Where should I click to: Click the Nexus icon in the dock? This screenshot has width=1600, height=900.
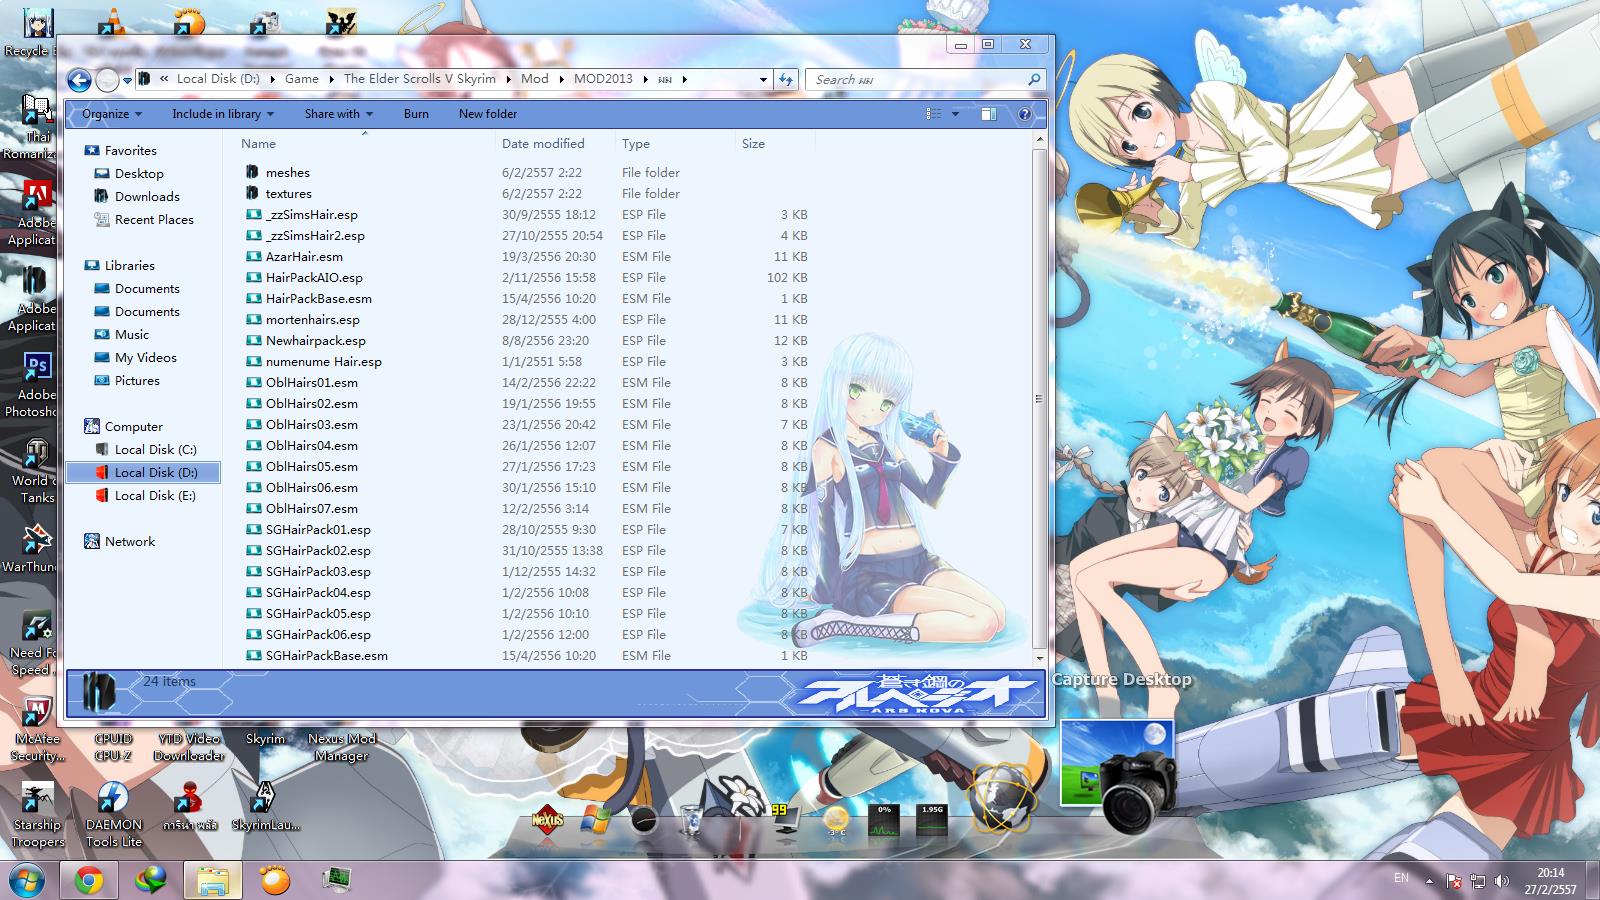point(547,820)
